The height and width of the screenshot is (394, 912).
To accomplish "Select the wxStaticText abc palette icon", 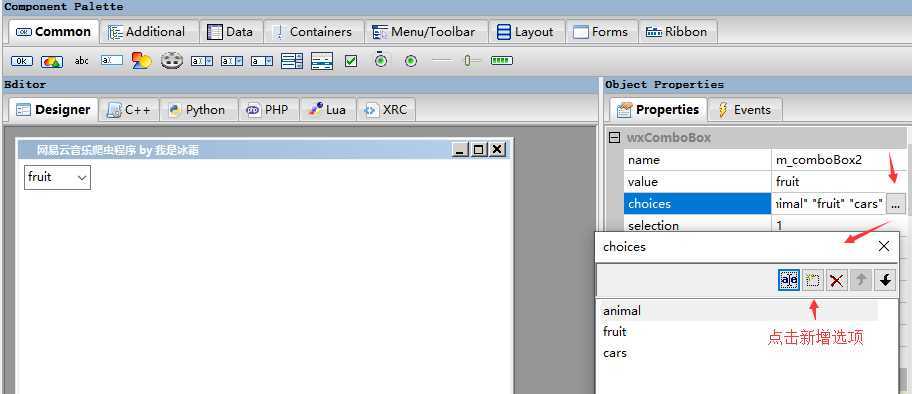I will pos(81,61).
